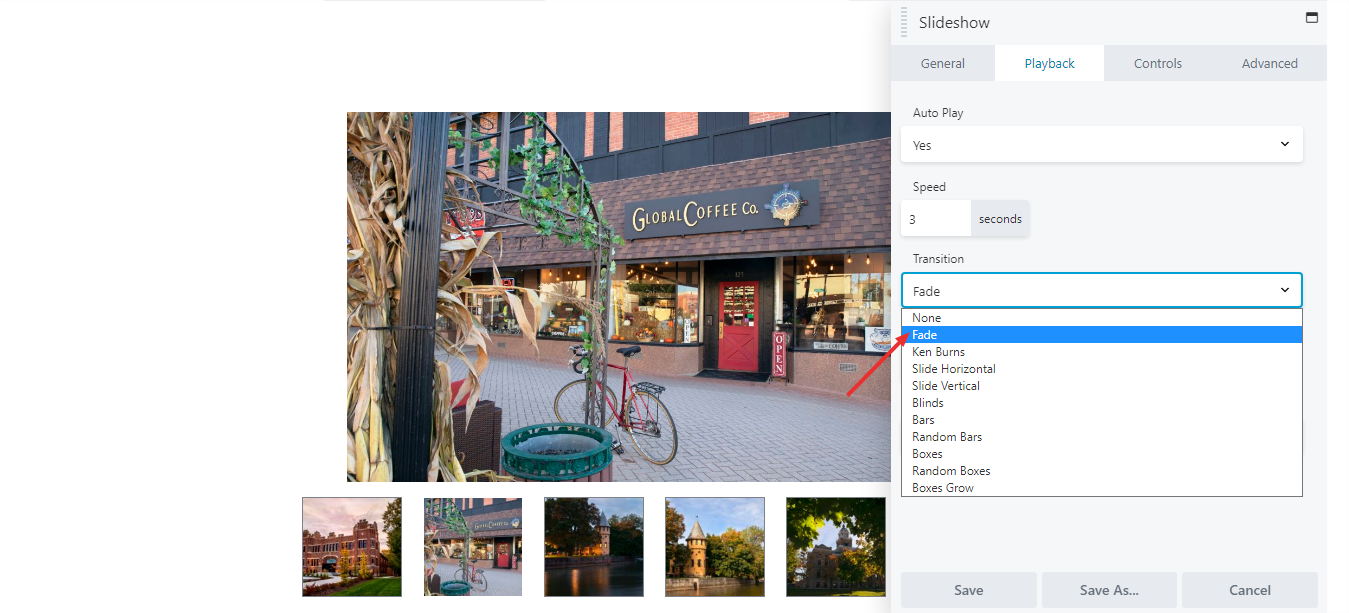This screenshot has width=1349, height=613.
Task: Switch to the Controls tab
Action: [1158, 63]
